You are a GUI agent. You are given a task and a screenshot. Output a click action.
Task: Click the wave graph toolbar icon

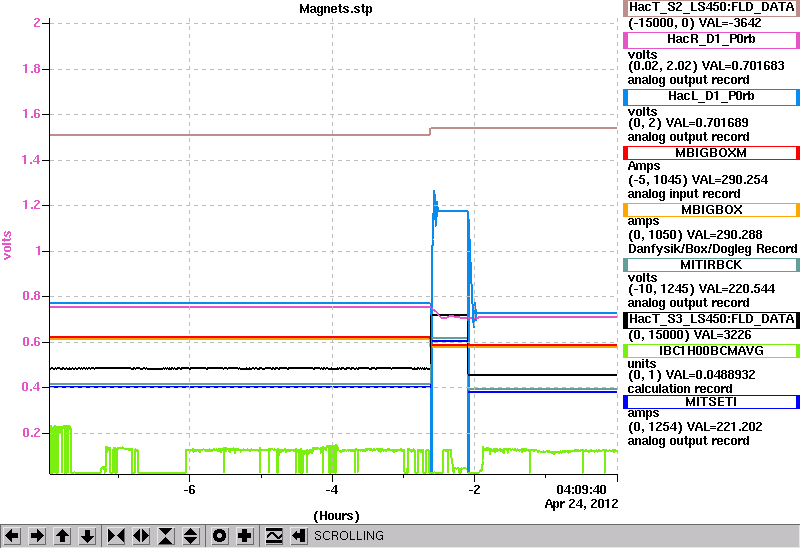274,536
